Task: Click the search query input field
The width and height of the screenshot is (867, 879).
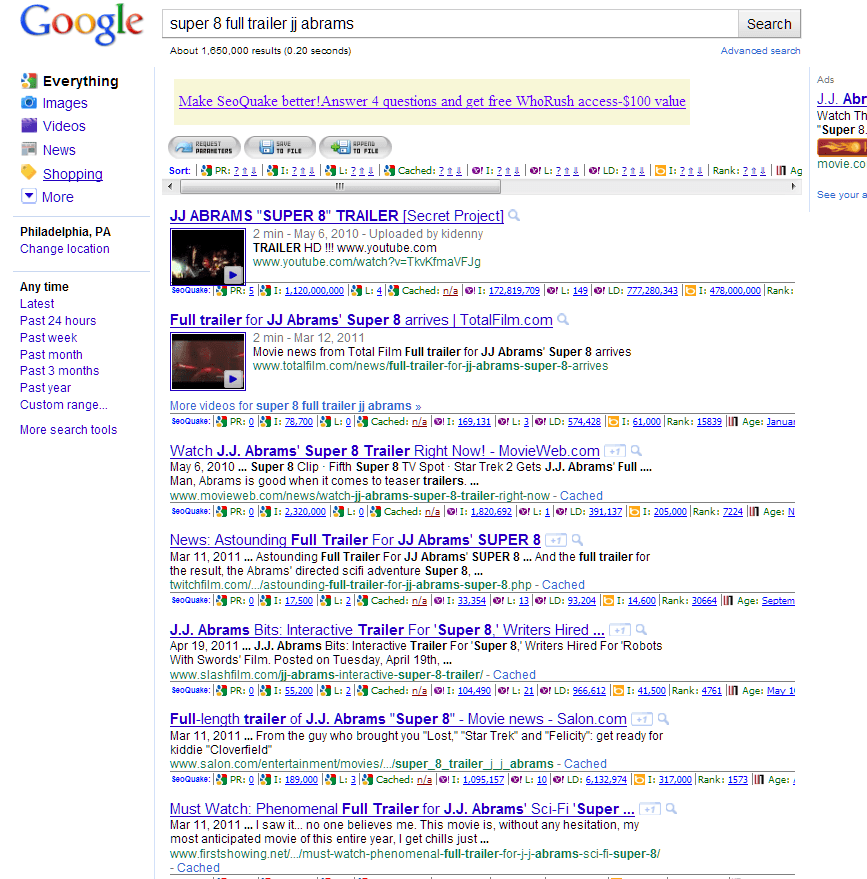Action: point(450,23)
